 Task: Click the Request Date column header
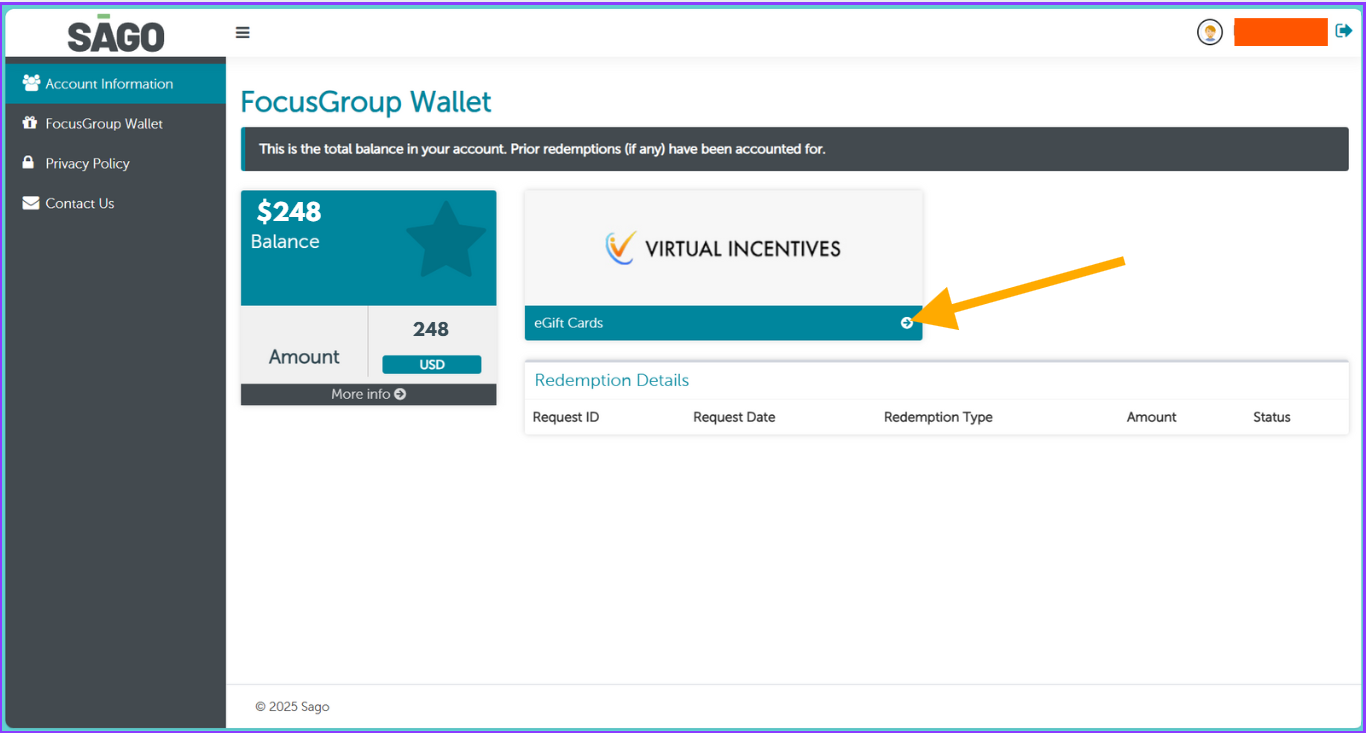[734, 417]
